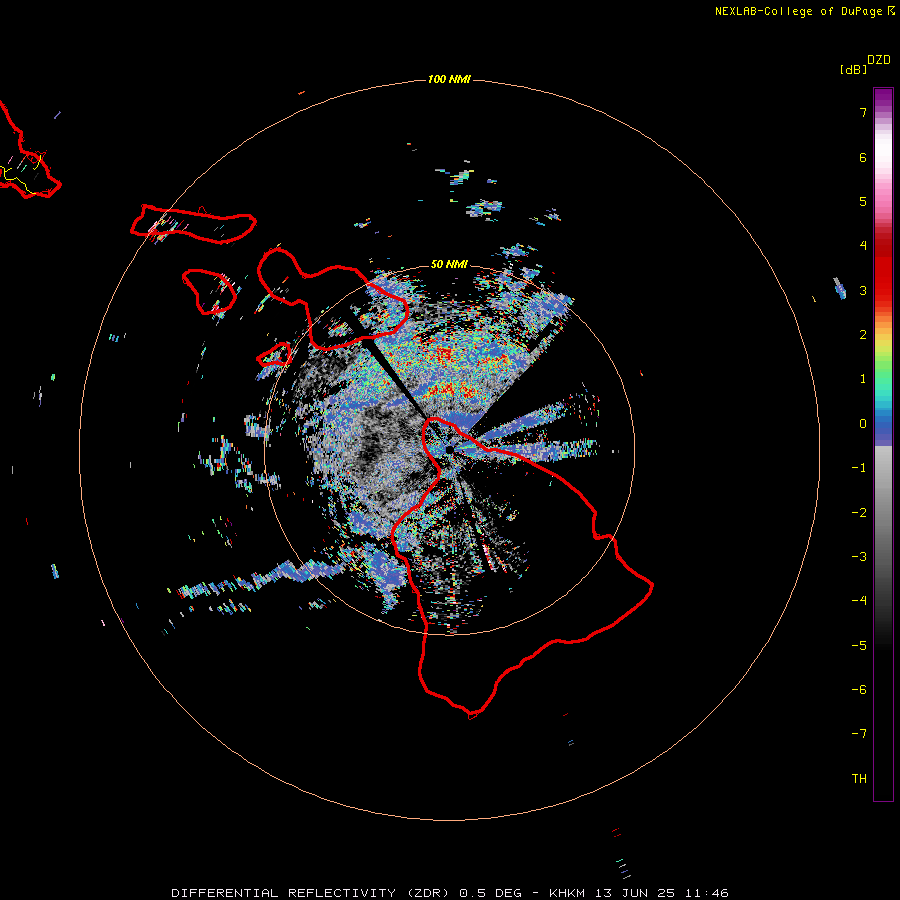This screenshot has width=900, height=900.
Task: Click the 0 value on color scale
Action: point(863,424)
